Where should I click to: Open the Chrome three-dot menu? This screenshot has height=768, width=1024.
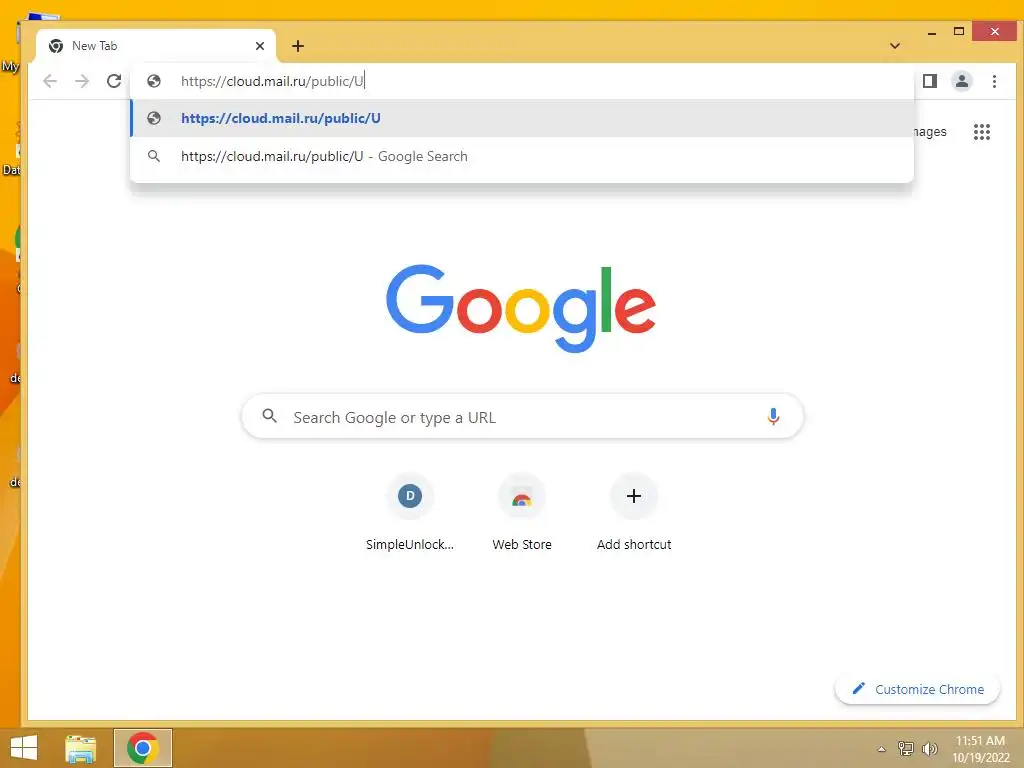click(x=994, y=81)
